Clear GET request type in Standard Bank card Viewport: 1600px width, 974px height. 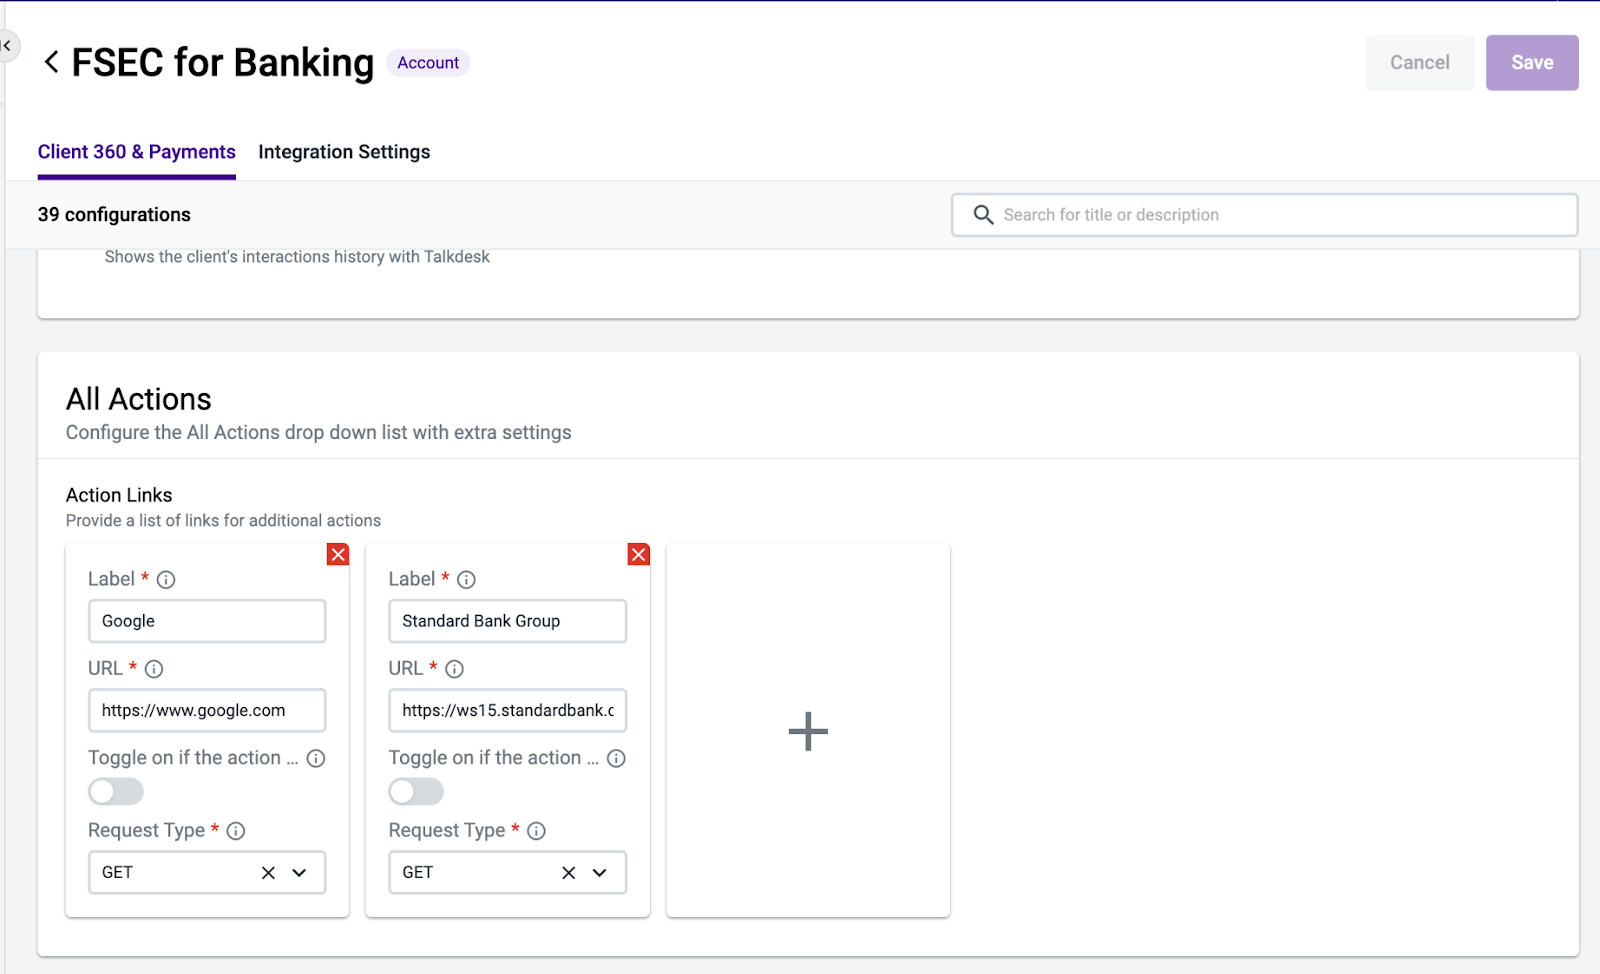(x=569, y=872)
